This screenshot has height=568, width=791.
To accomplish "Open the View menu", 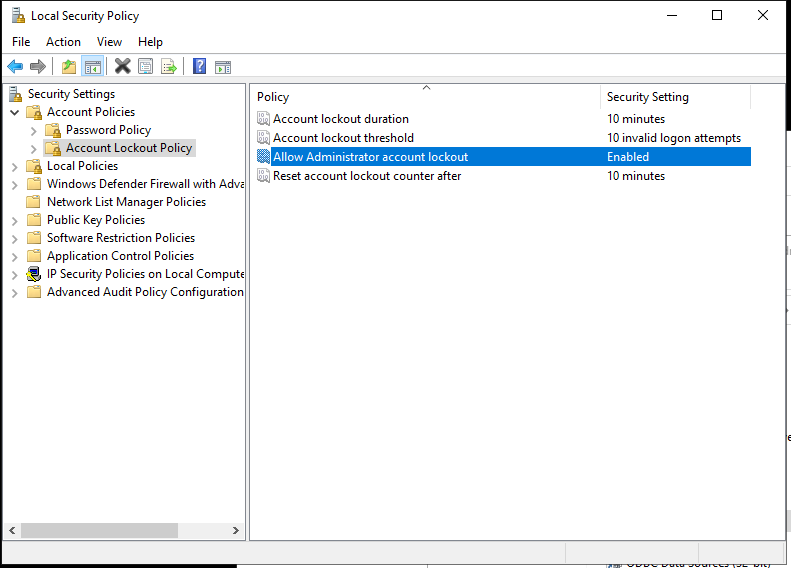I will [109, 41].
